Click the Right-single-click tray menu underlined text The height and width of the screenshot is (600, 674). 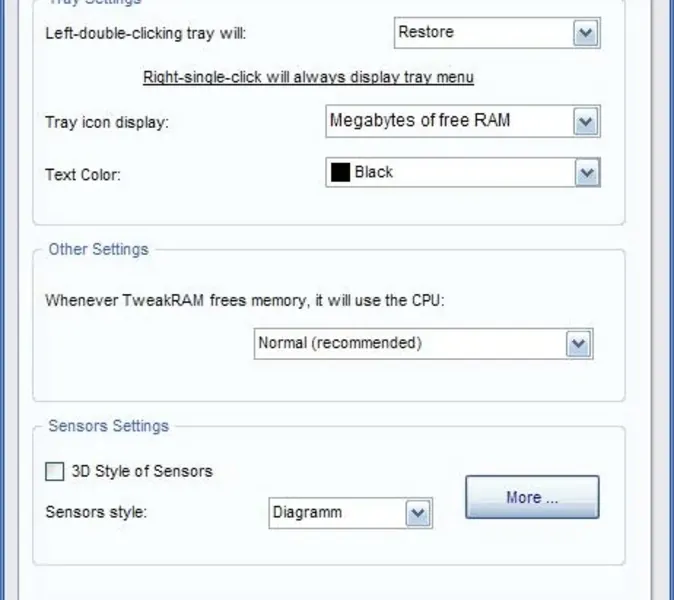click(308, 77)
